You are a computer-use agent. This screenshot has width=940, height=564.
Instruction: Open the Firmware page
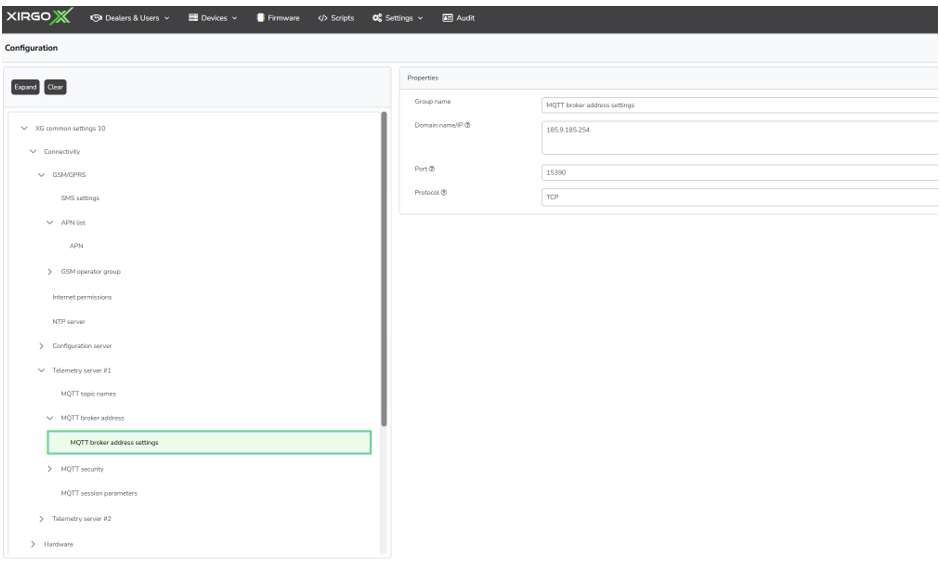coord(278,17)
